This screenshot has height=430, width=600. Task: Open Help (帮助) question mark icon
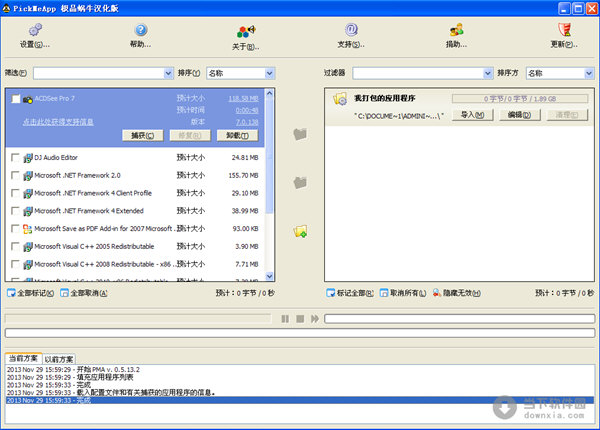[141, 30]
